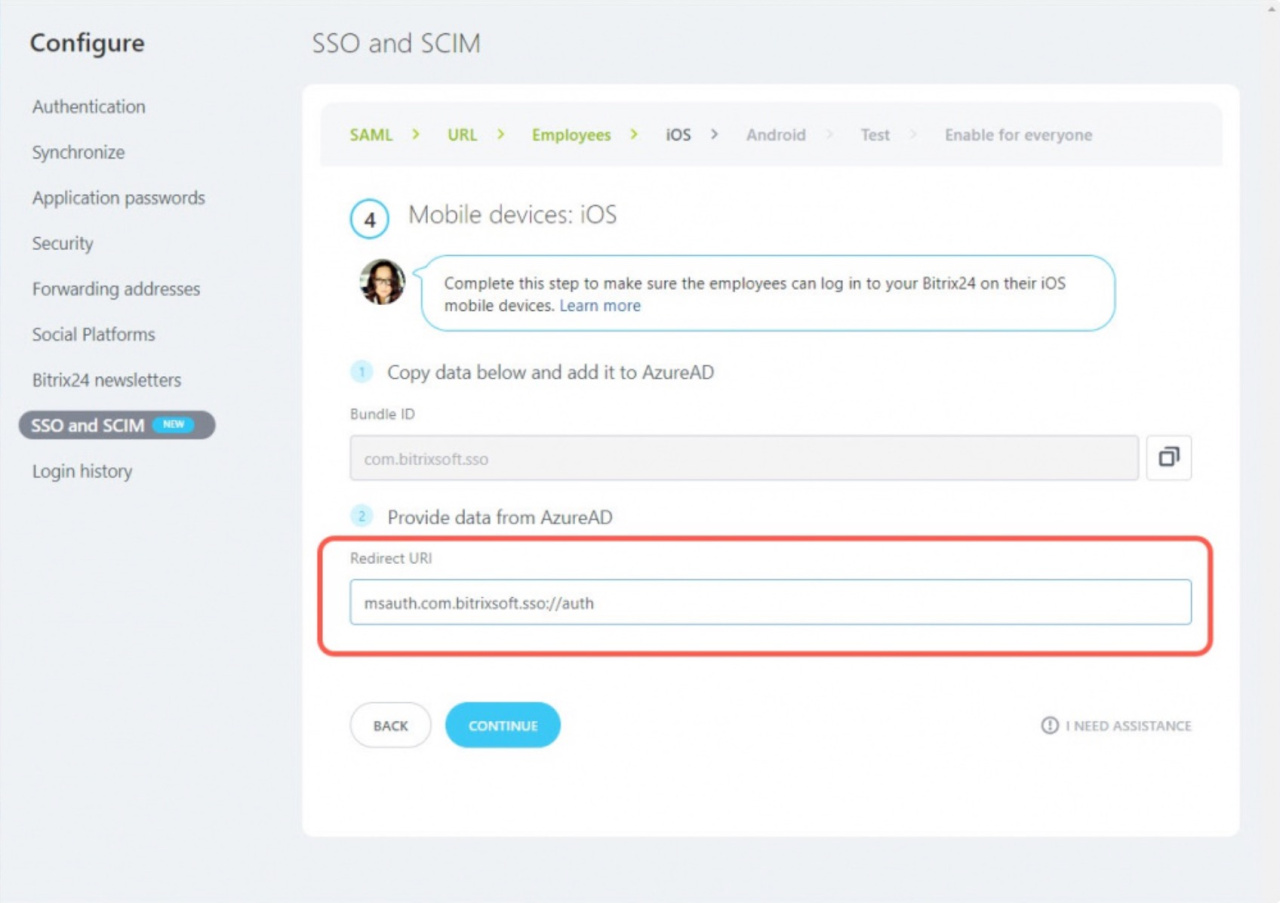Open Synchronize in the sidebar

(78, 153)
